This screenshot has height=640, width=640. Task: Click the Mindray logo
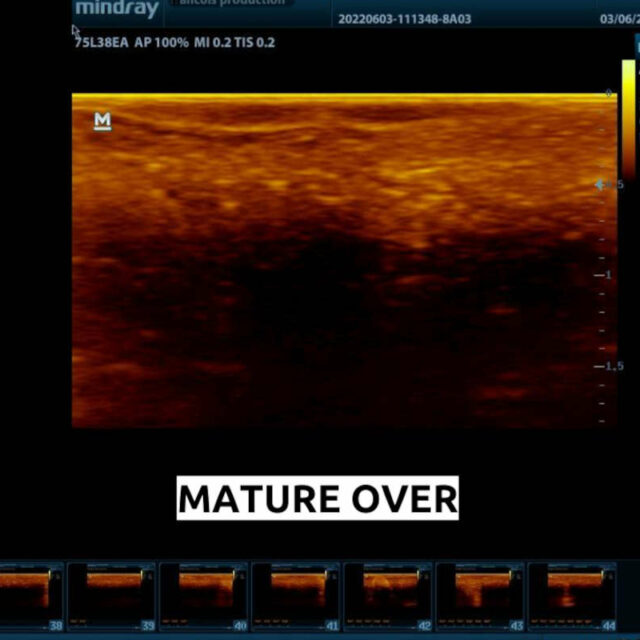pyautogui.click(x=117, y=9)
